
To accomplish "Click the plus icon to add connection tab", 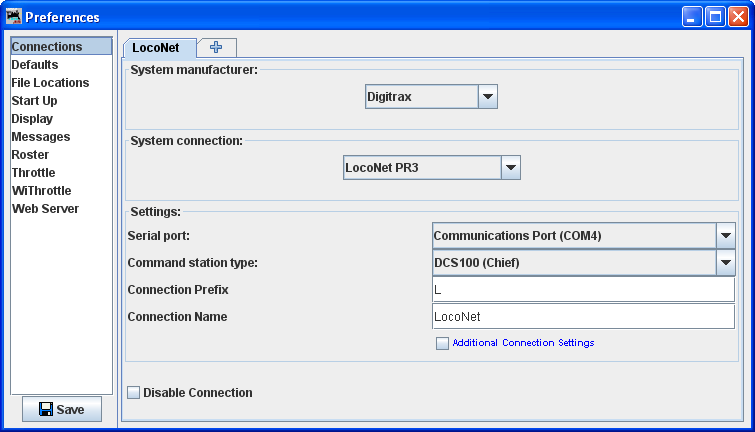I will point(216,47).
